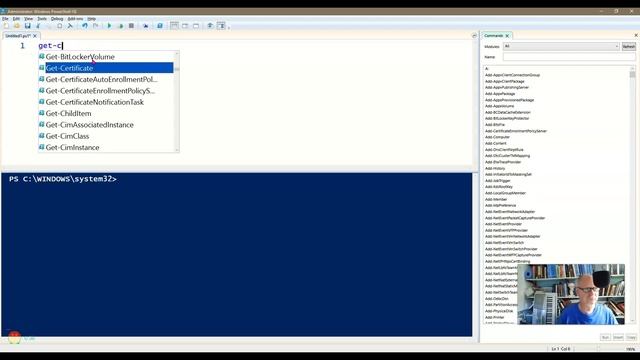Image resolution: width=640 pixels, height=360 pixels.
Task: Open the Edit menu
Action: [16, 19]
